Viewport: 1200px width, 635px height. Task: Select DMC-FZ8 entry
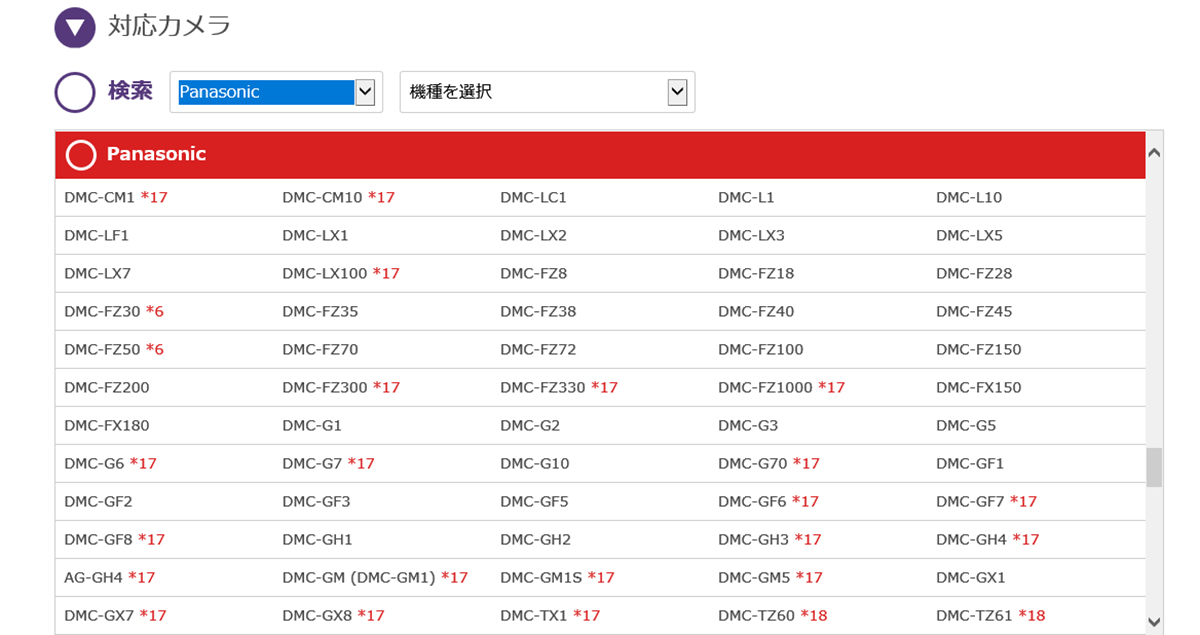533,274
